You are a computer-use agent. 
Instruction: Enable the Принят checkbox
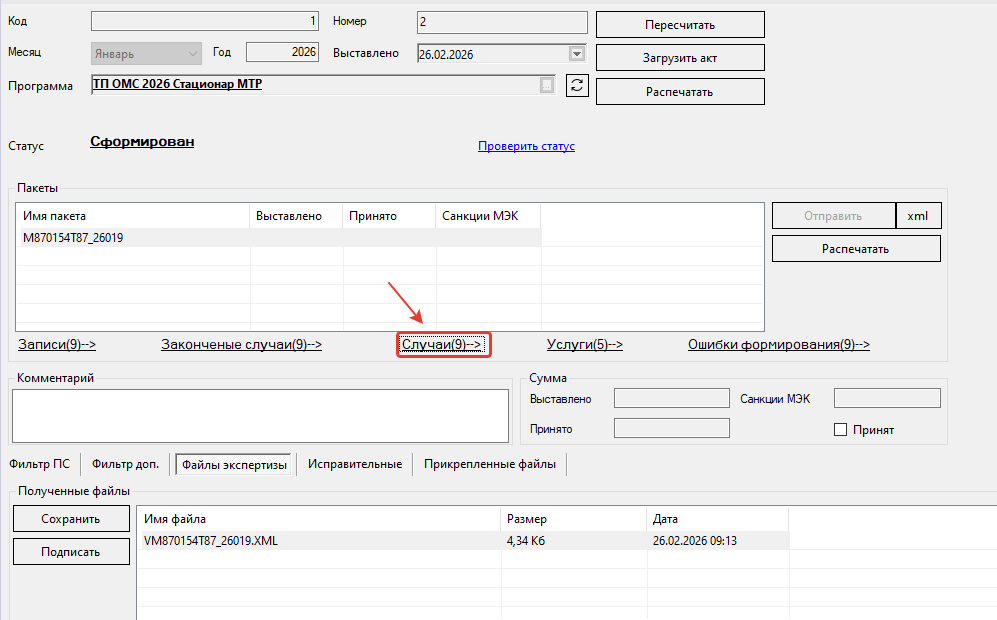840,430
